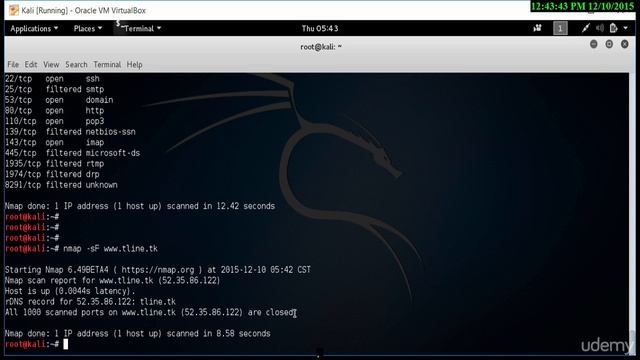Click the '1935/tcp filtered rtmp' line
Viewport: 640px width, 360px height.
[x=54, y=164]
